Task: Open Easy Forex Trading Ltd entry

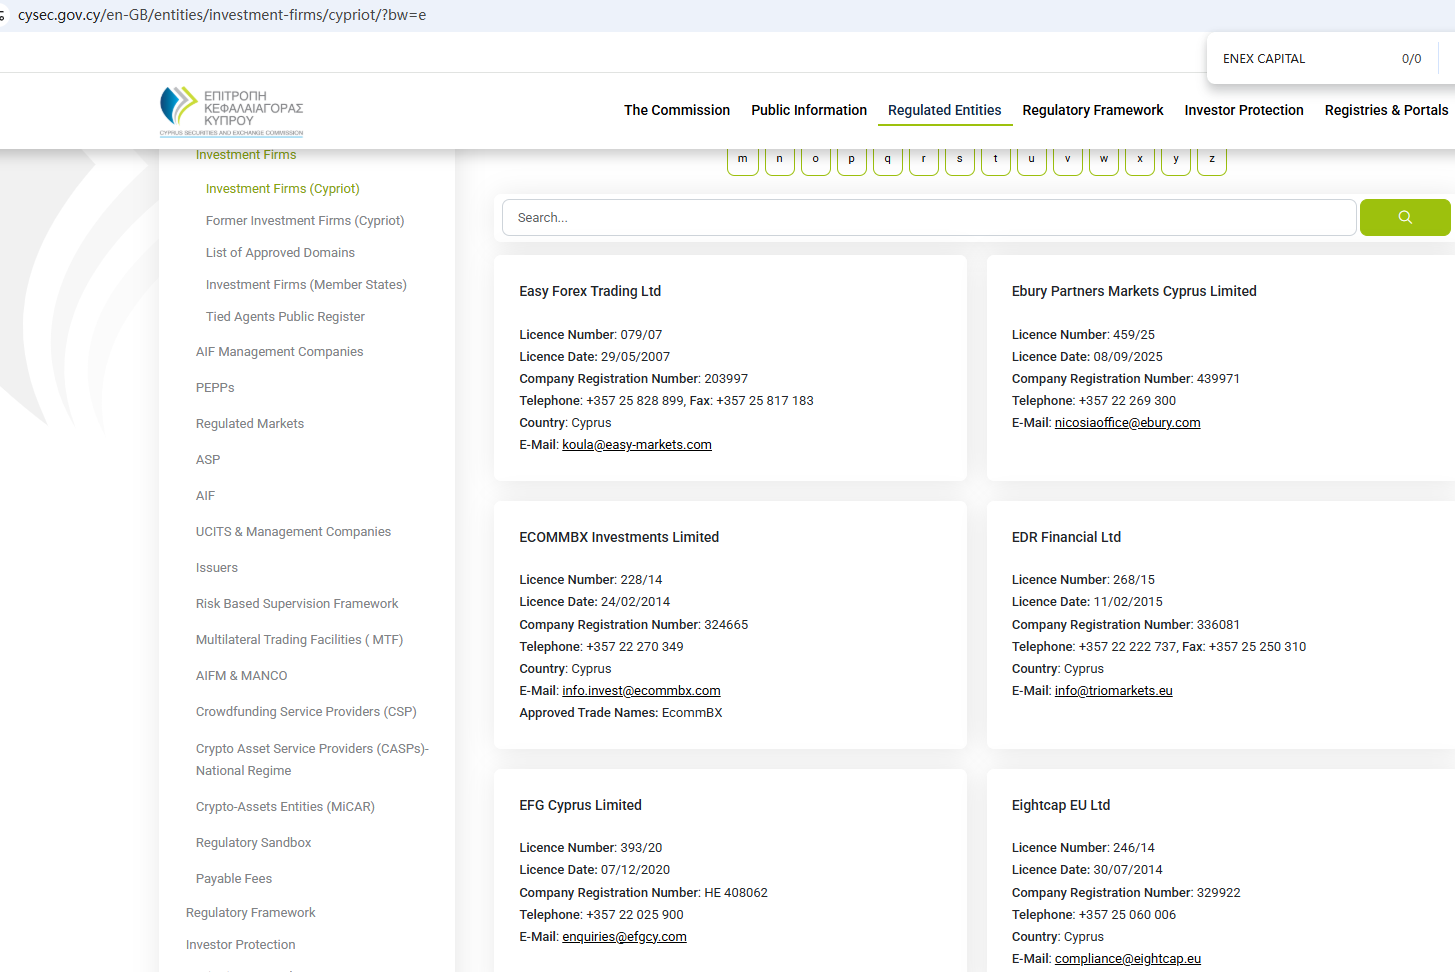Action: (x=590, y=291)
